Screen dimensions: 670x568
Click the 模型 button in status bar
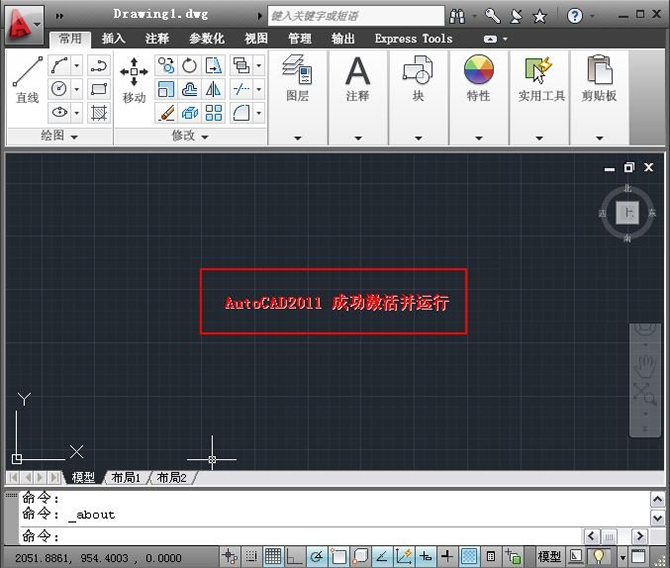coord(549,556)
